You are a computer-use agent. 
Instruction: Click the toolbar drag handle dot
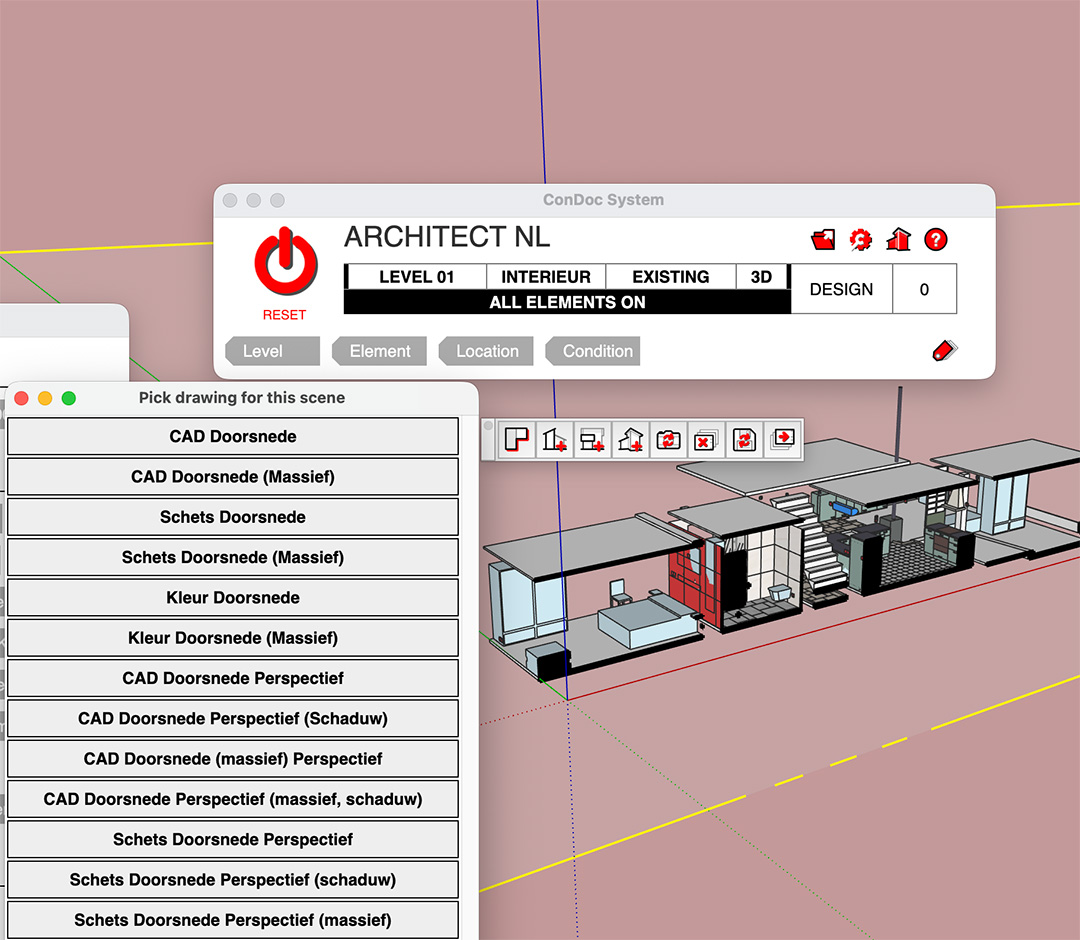[x=488, y=426]
